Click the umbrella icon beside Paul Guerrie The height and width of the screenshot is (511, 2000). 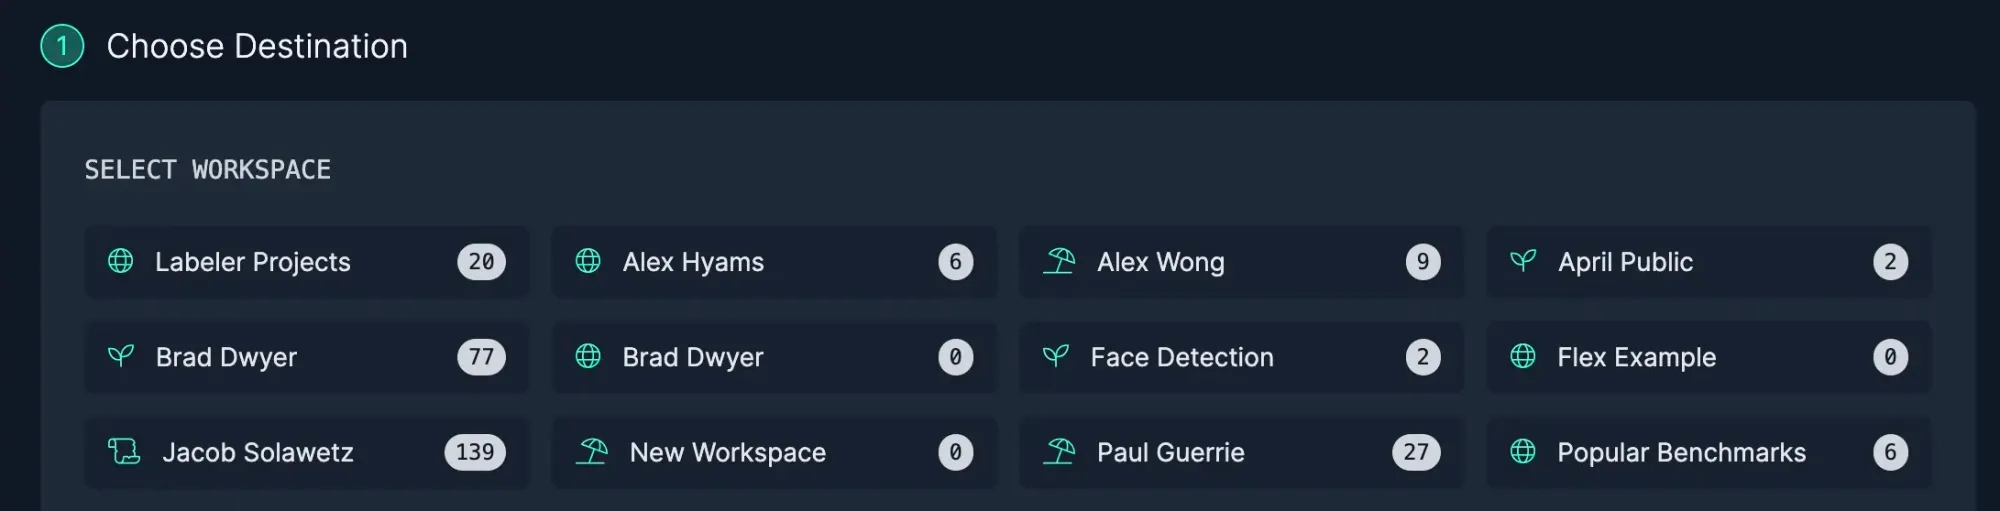click(1059, 452)
